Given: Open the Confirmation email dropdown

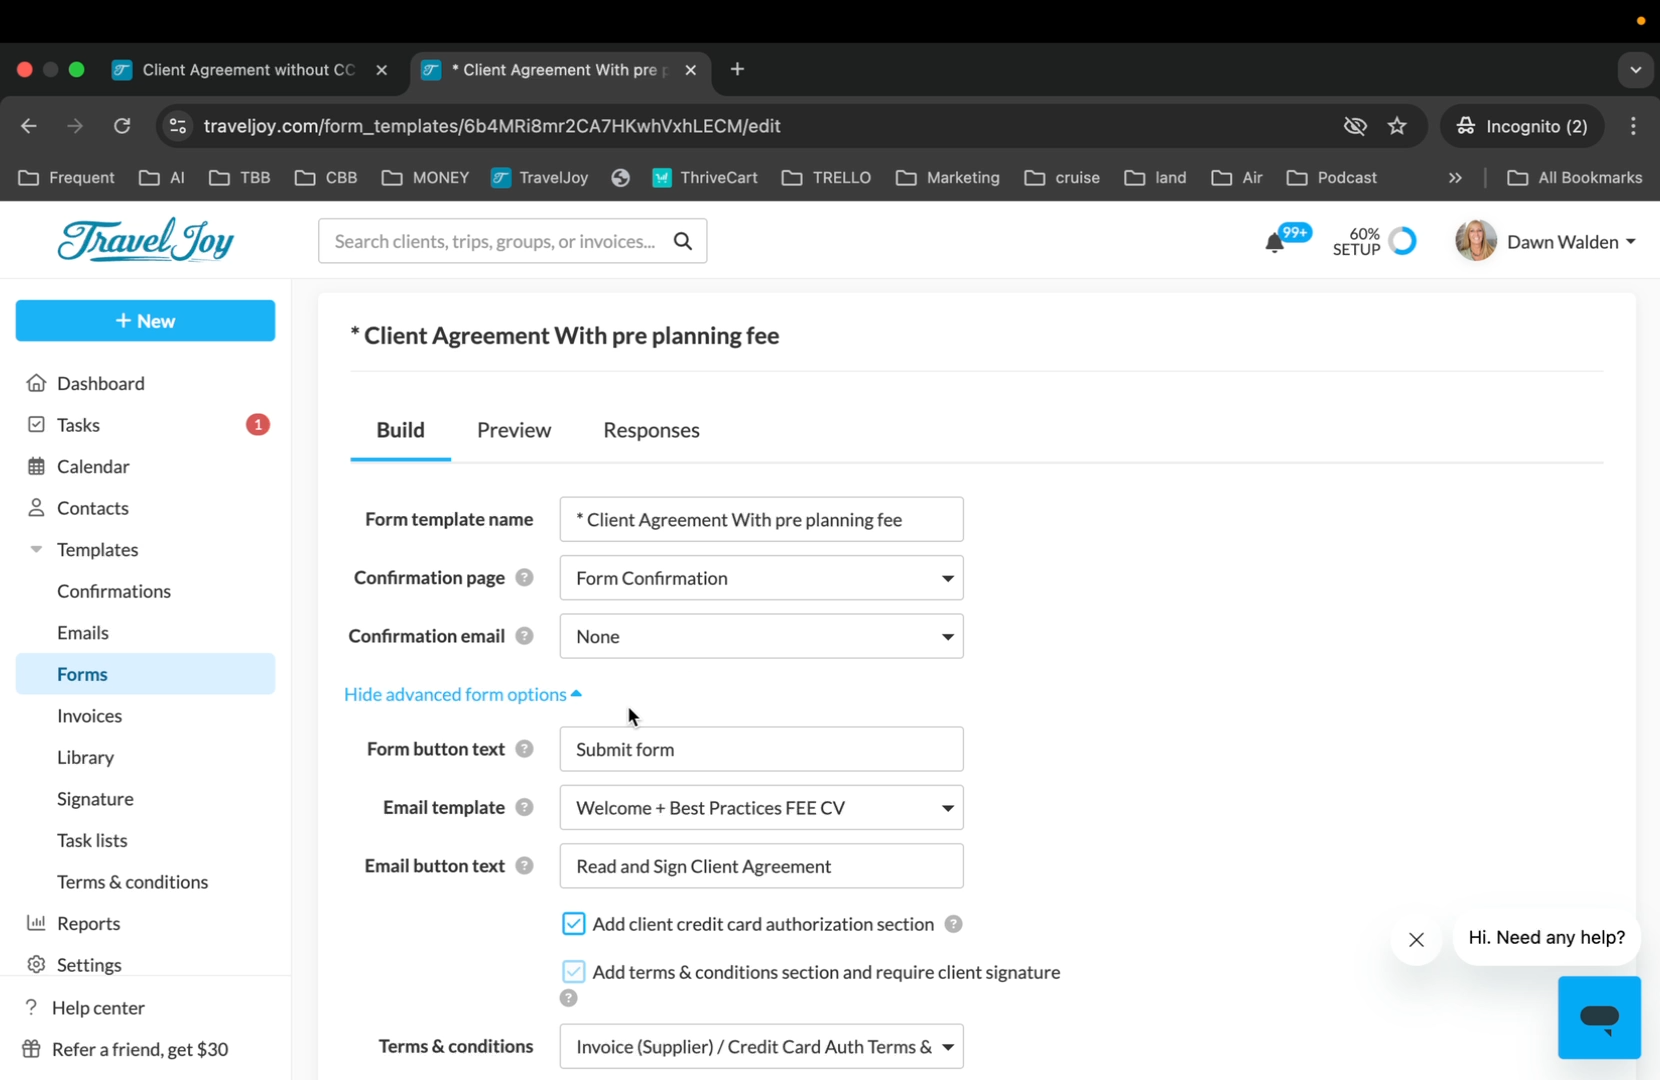Looking at the screenshot, I should (761, 637).
